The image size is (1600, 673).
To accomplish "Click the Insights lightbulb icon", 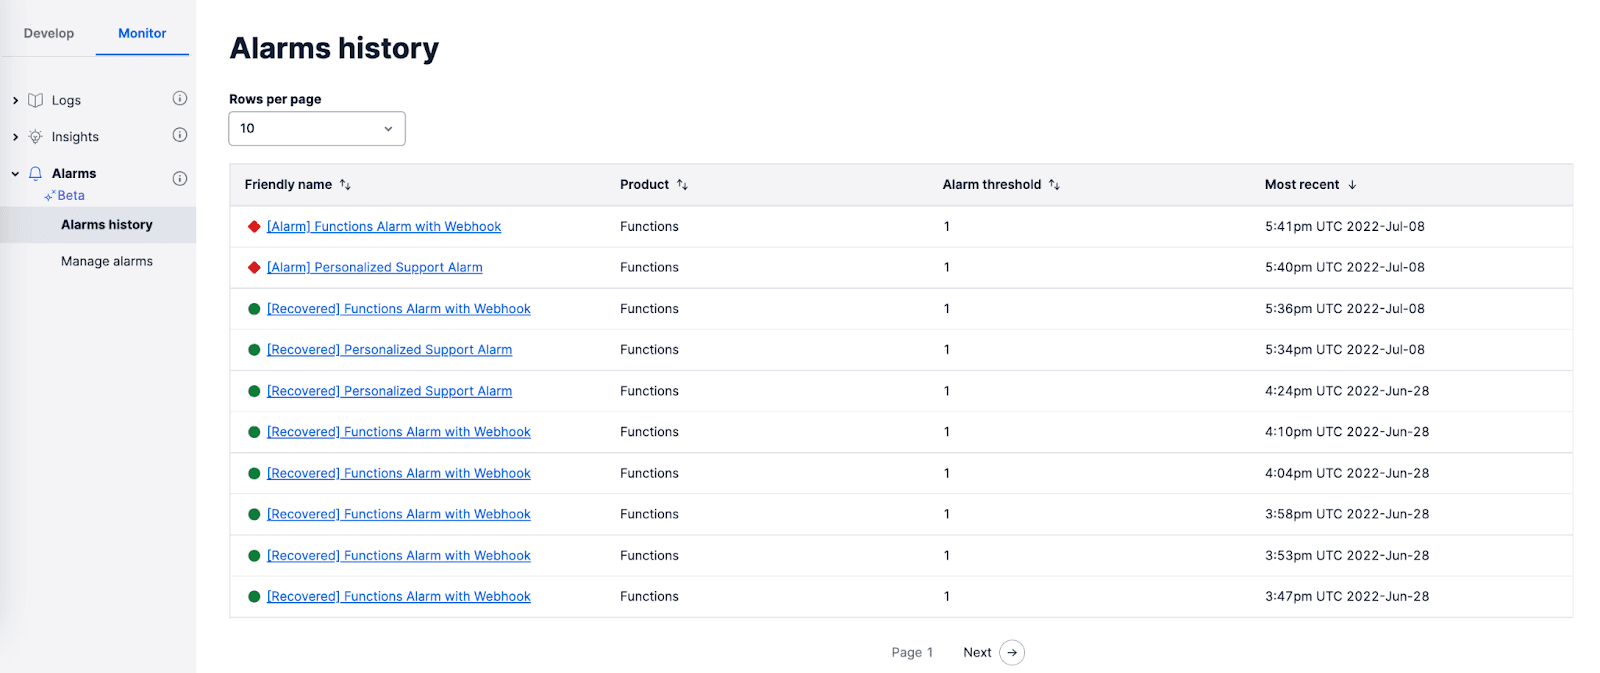I will [35, 137].
